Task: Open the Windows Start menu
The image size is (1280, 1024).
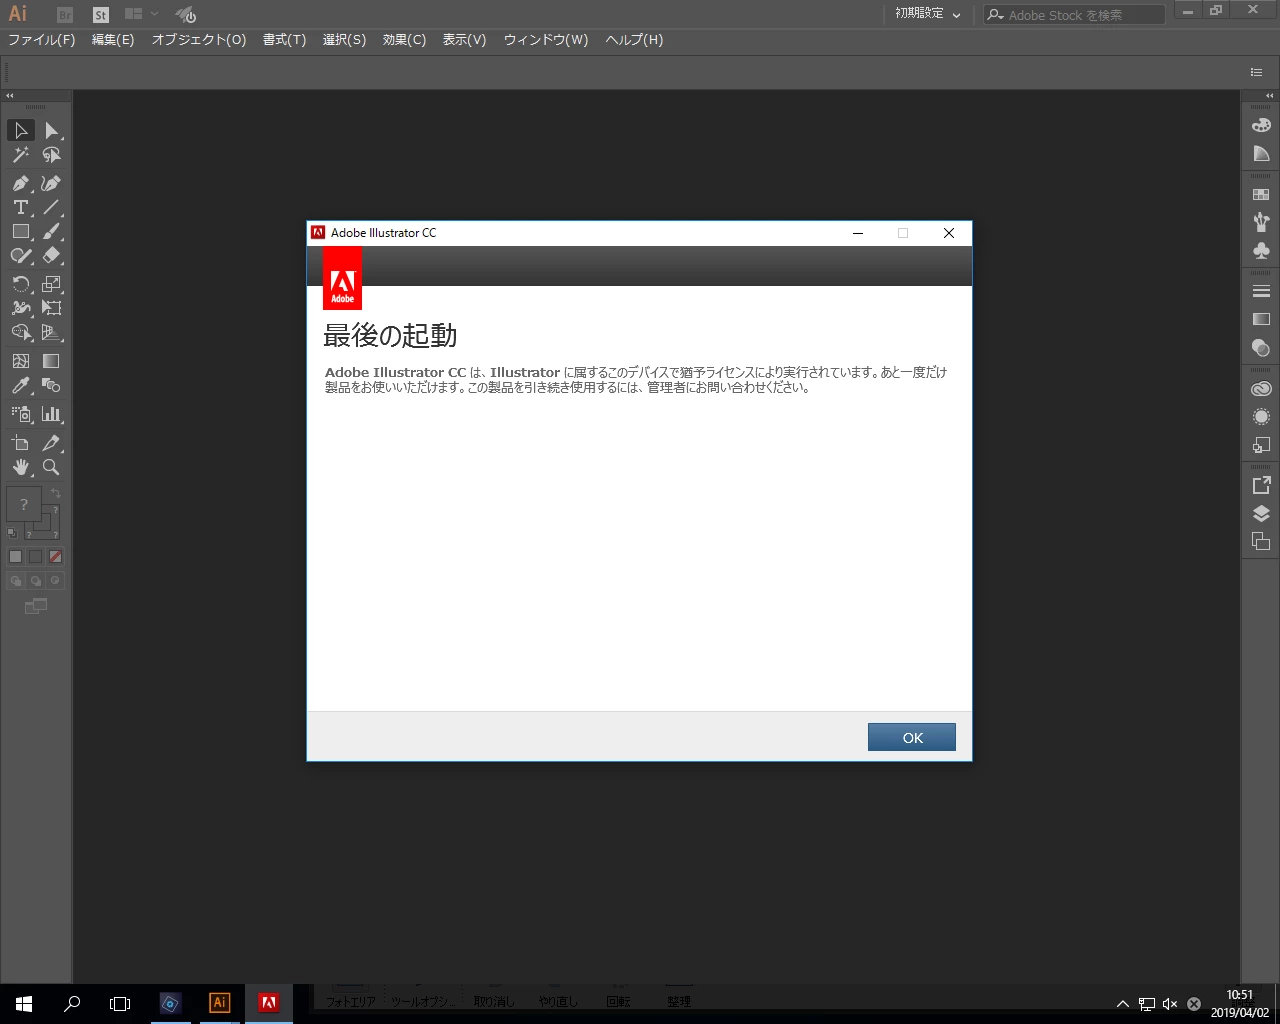Action: point(24,1003)
